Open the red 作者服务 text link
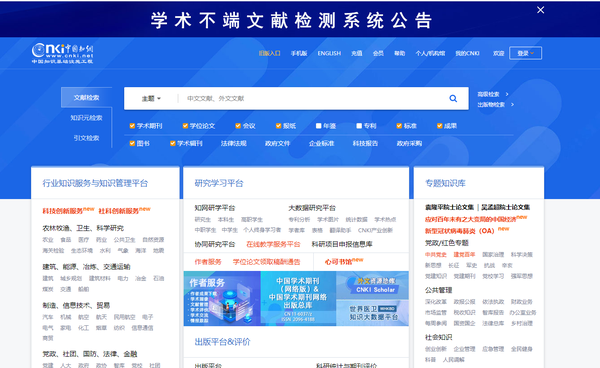This screenshot has height=368, width=600. [208, 262]
